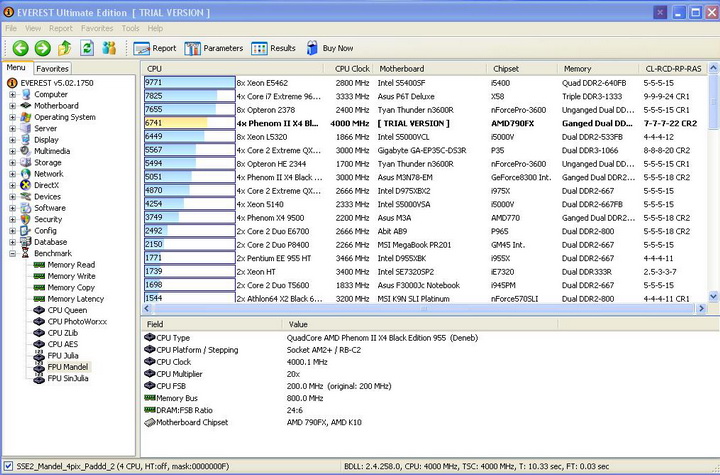
Task: Collapse the Benchmark tree node
Action: [x=12, y=254]
